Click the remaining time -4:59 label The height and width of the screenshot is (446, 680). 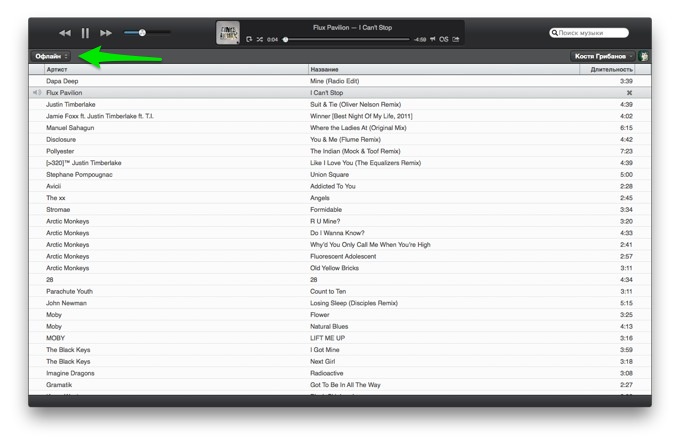(420, 40)
